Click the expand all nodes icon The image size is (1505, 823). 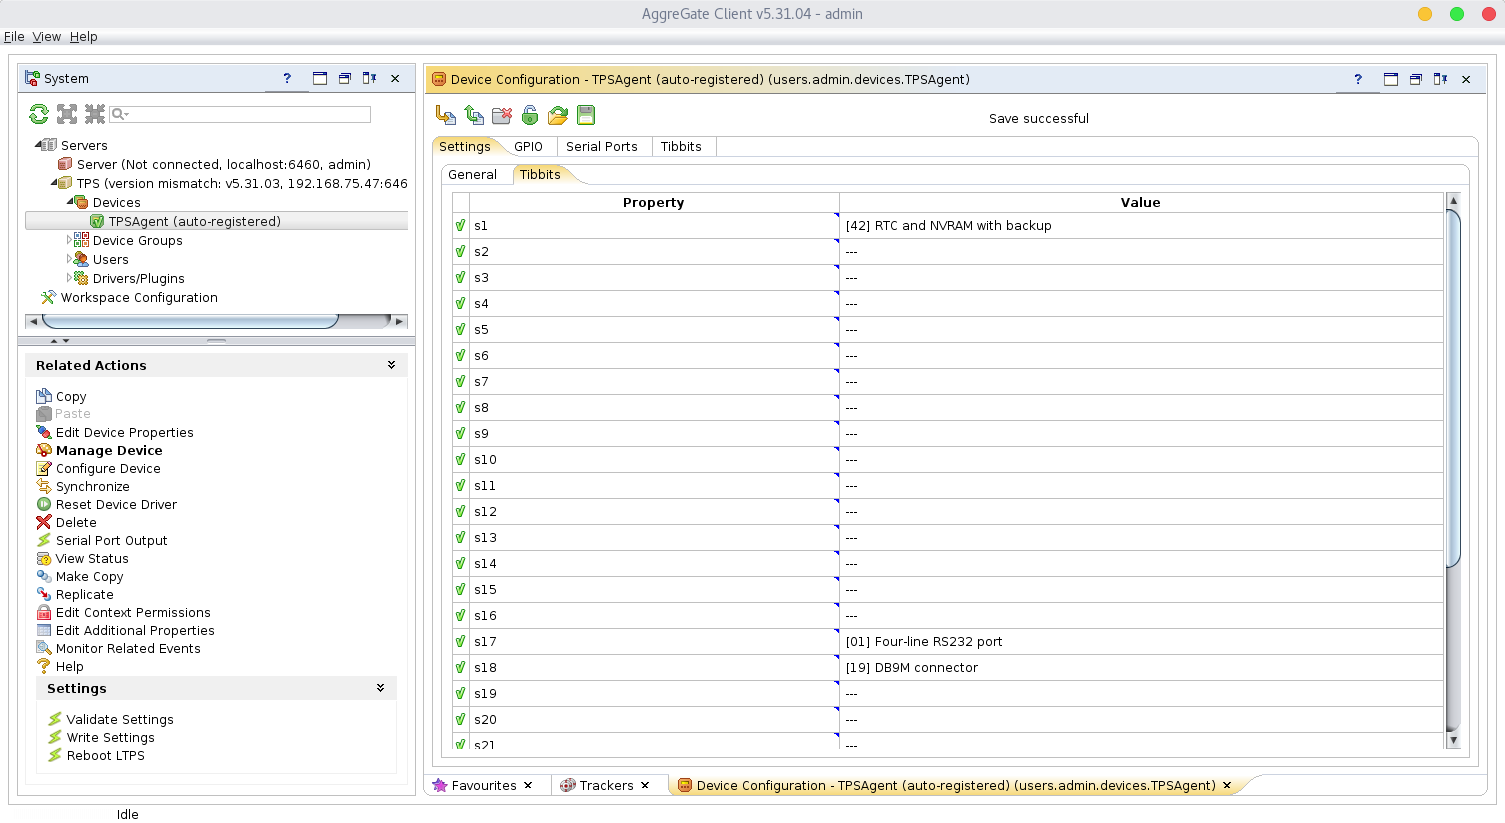click(67, 114)
